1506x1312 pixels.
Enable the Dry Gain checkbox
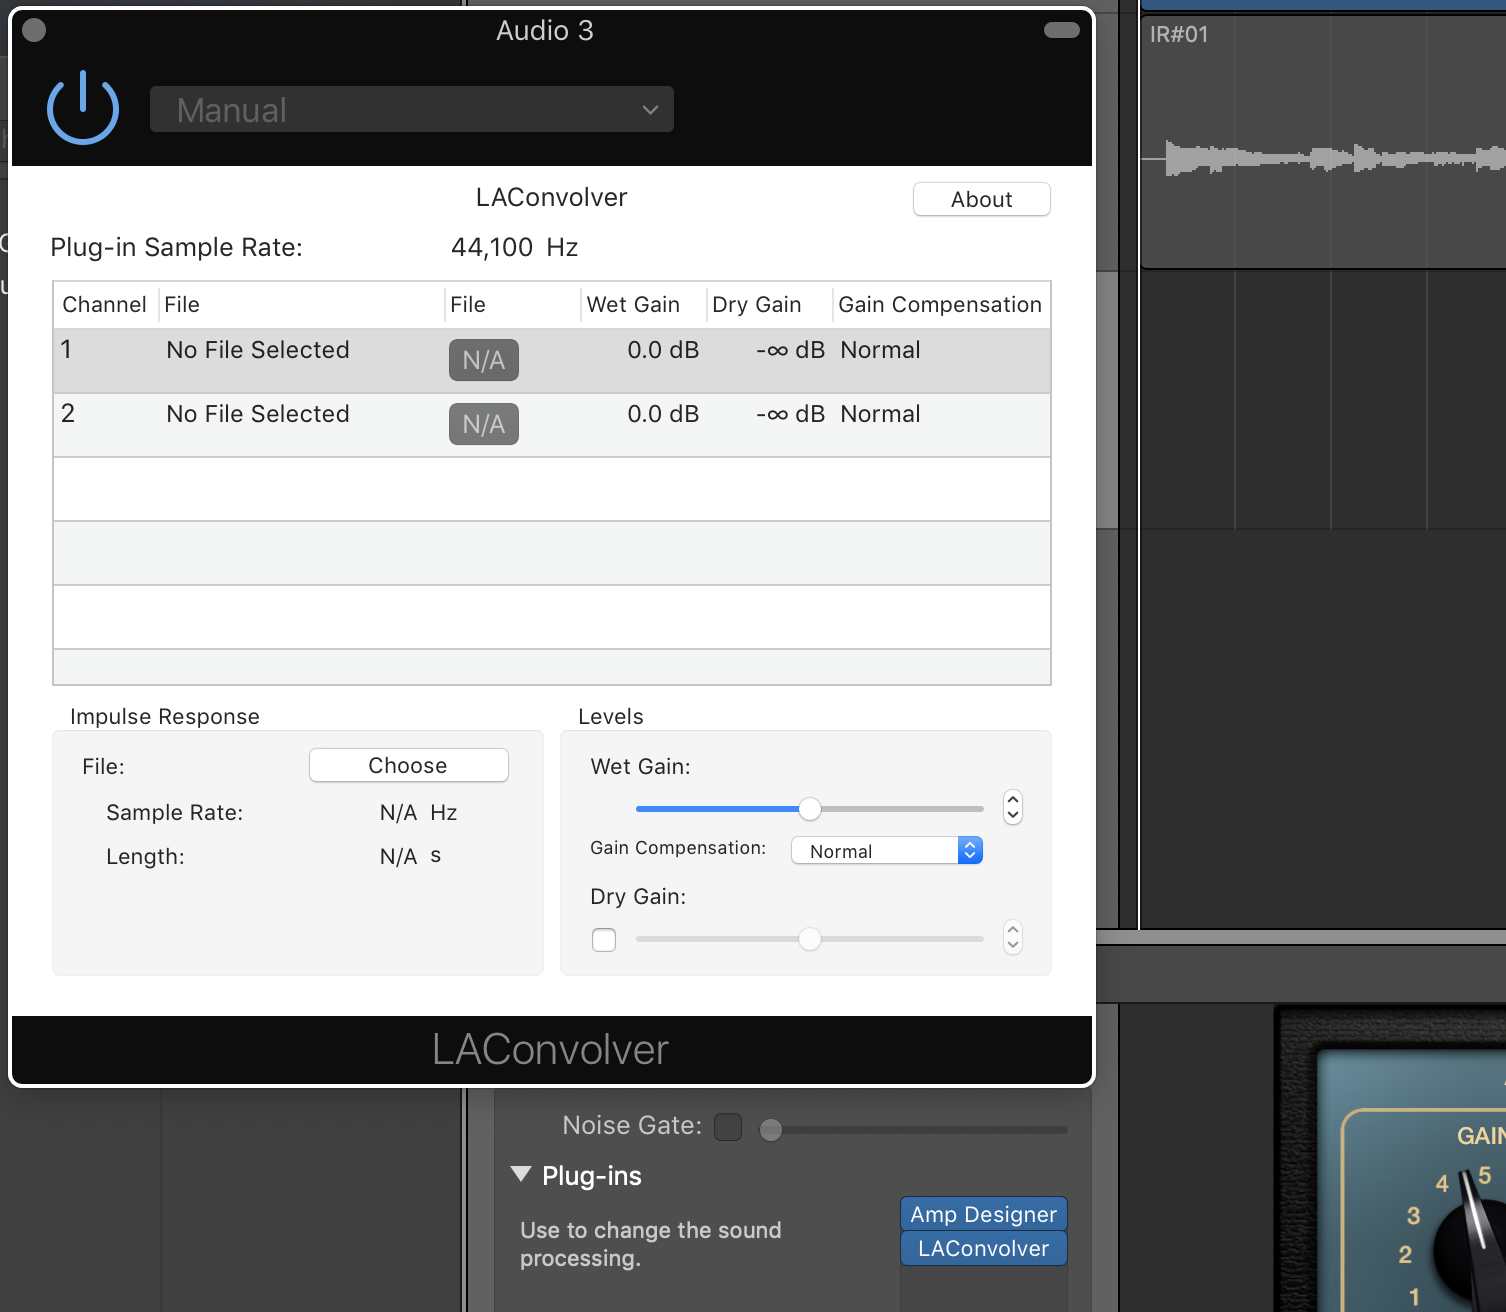click(x=604, y=940)
